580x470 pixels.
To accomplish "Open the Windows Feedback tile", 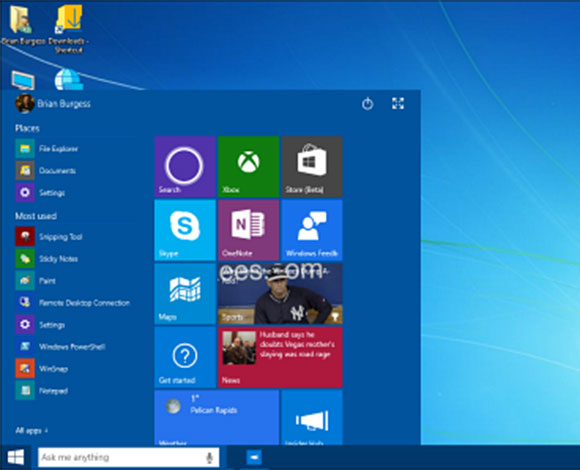I will click(x=312, y=230).
